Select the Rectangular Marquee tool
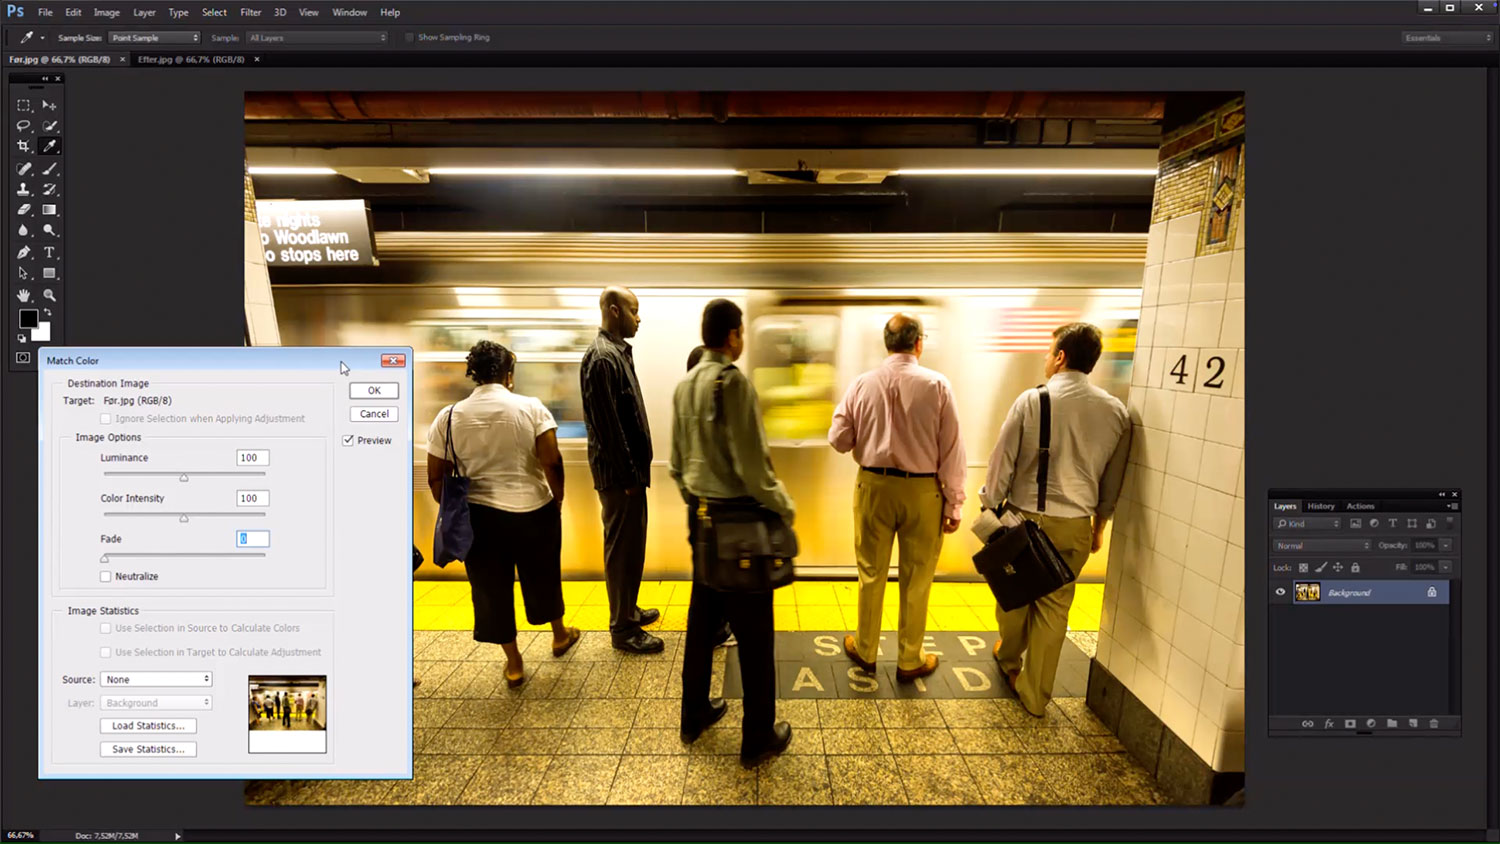Screen dimensions: 1500x844 point(24,105)
